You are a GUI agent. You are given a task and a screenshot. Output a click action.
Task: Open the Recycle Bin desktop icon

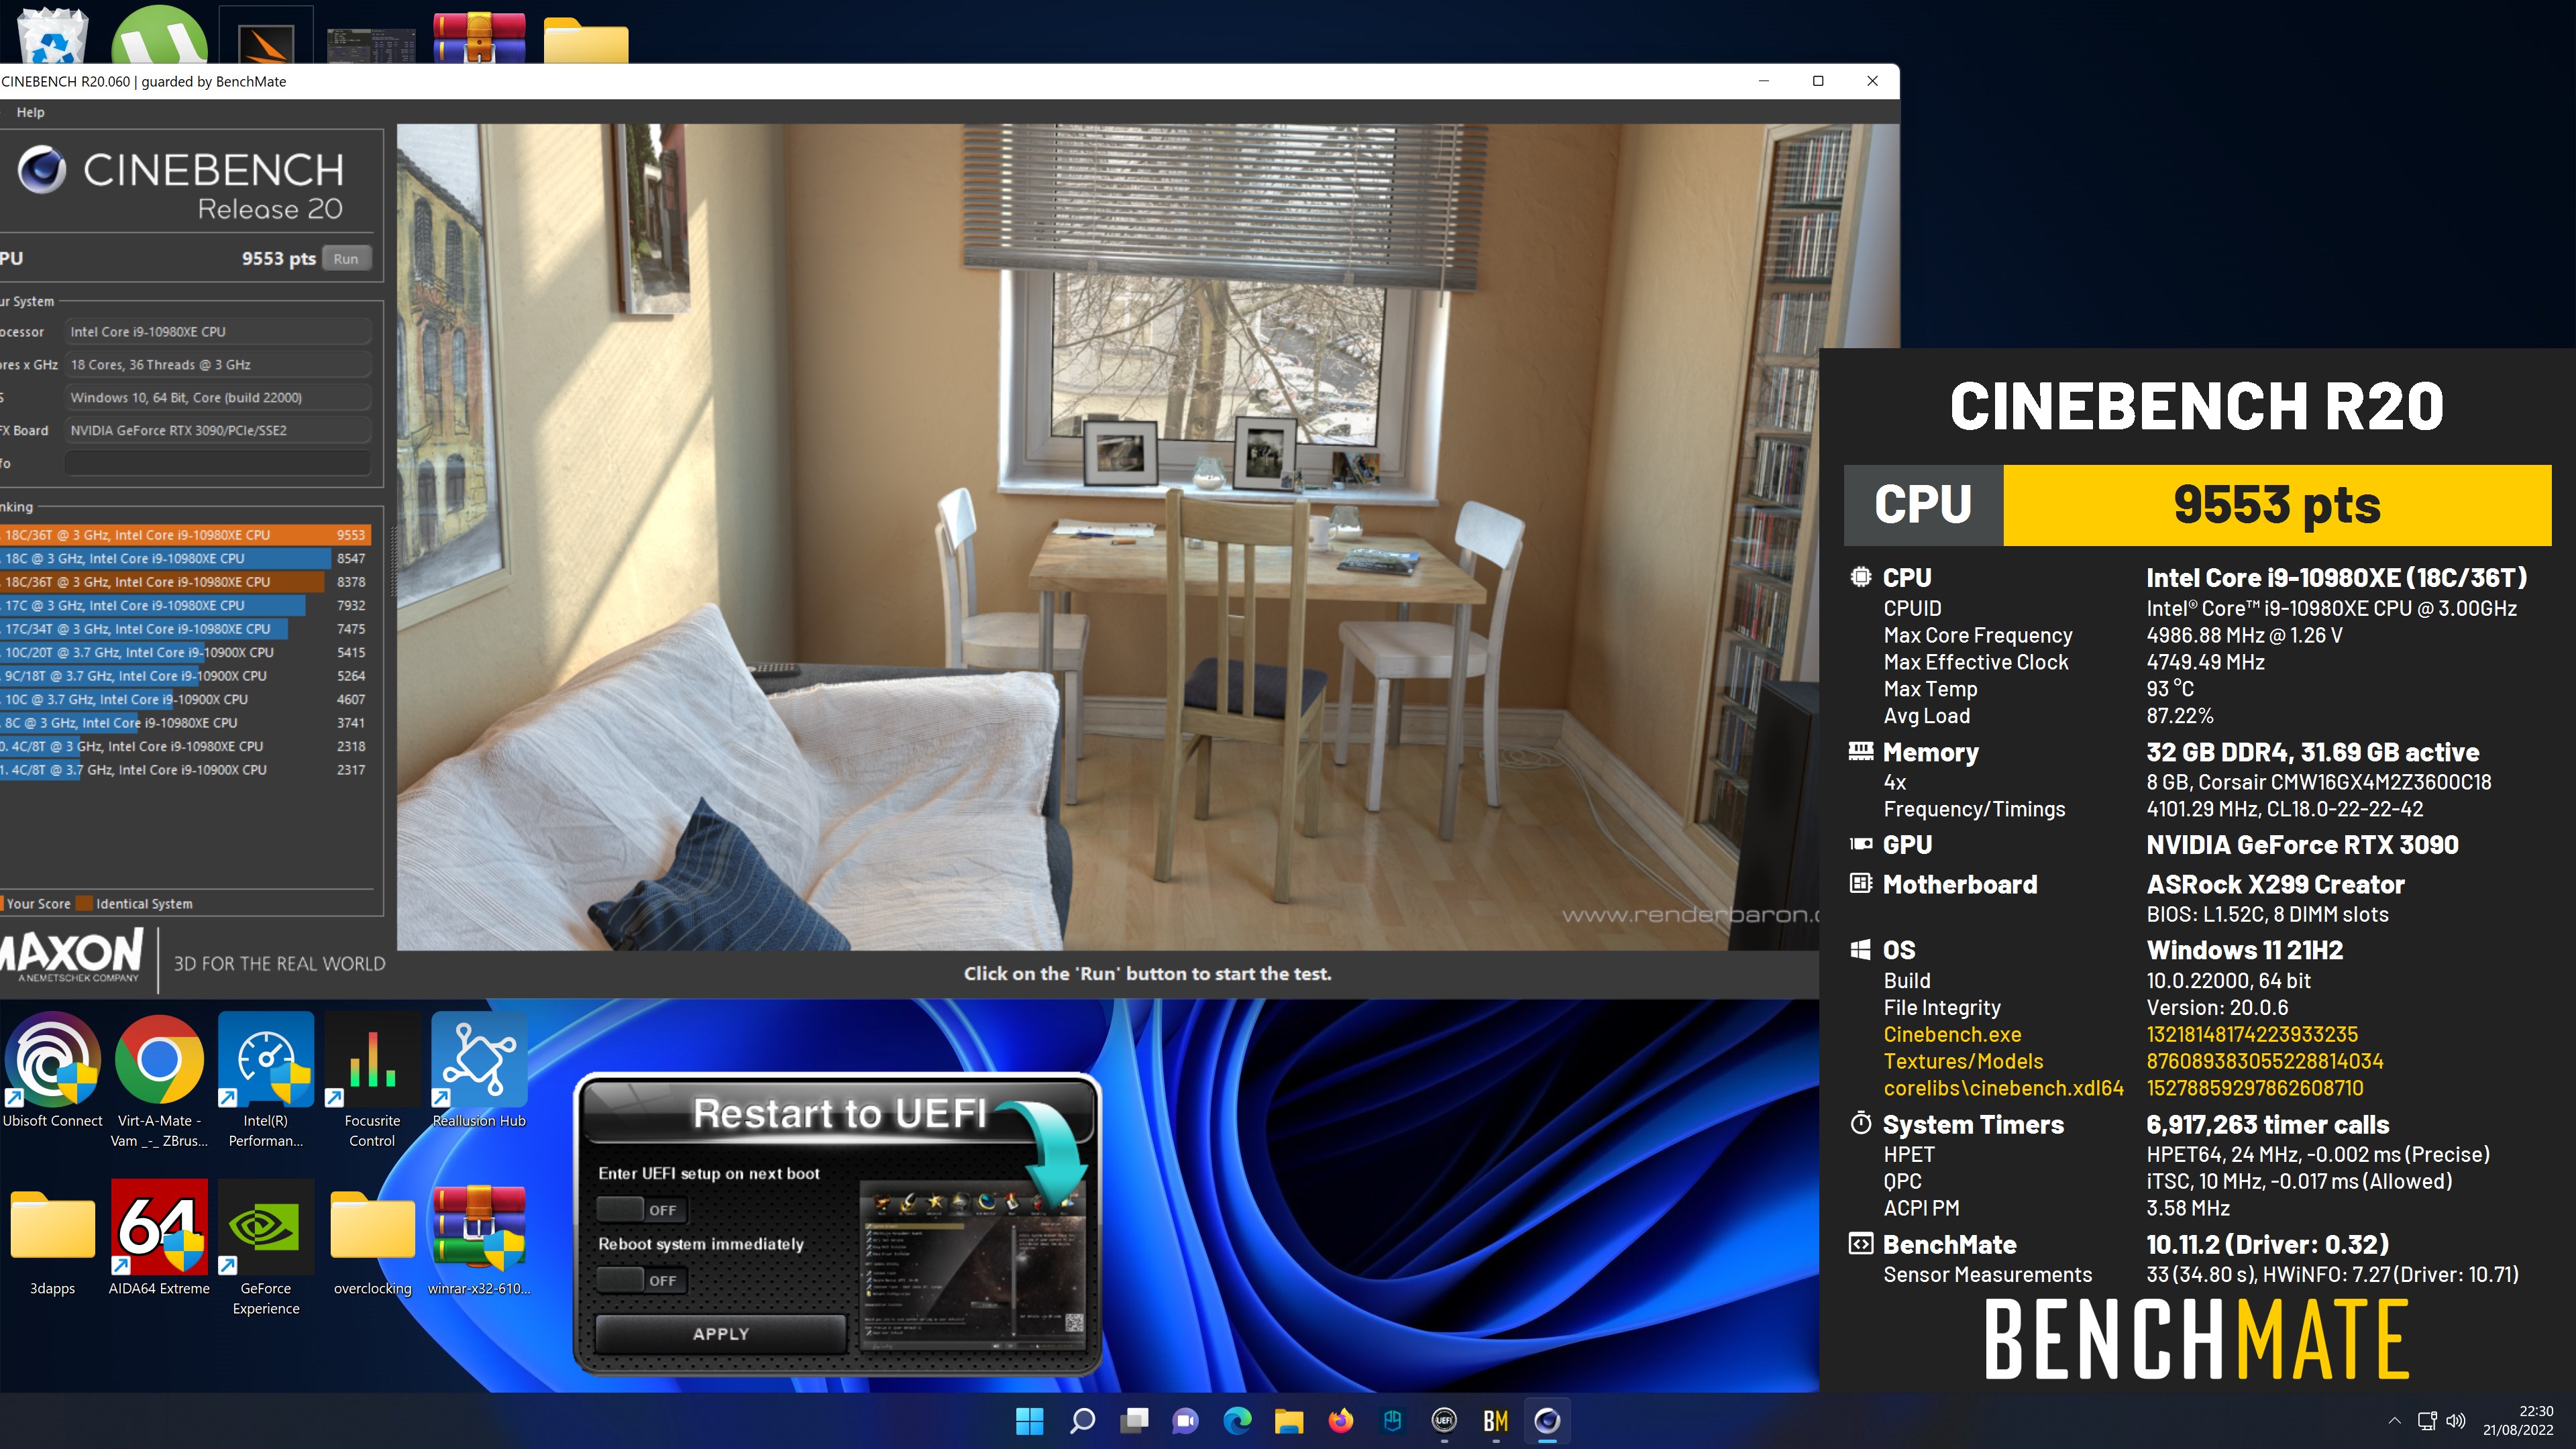click(53, 34)
